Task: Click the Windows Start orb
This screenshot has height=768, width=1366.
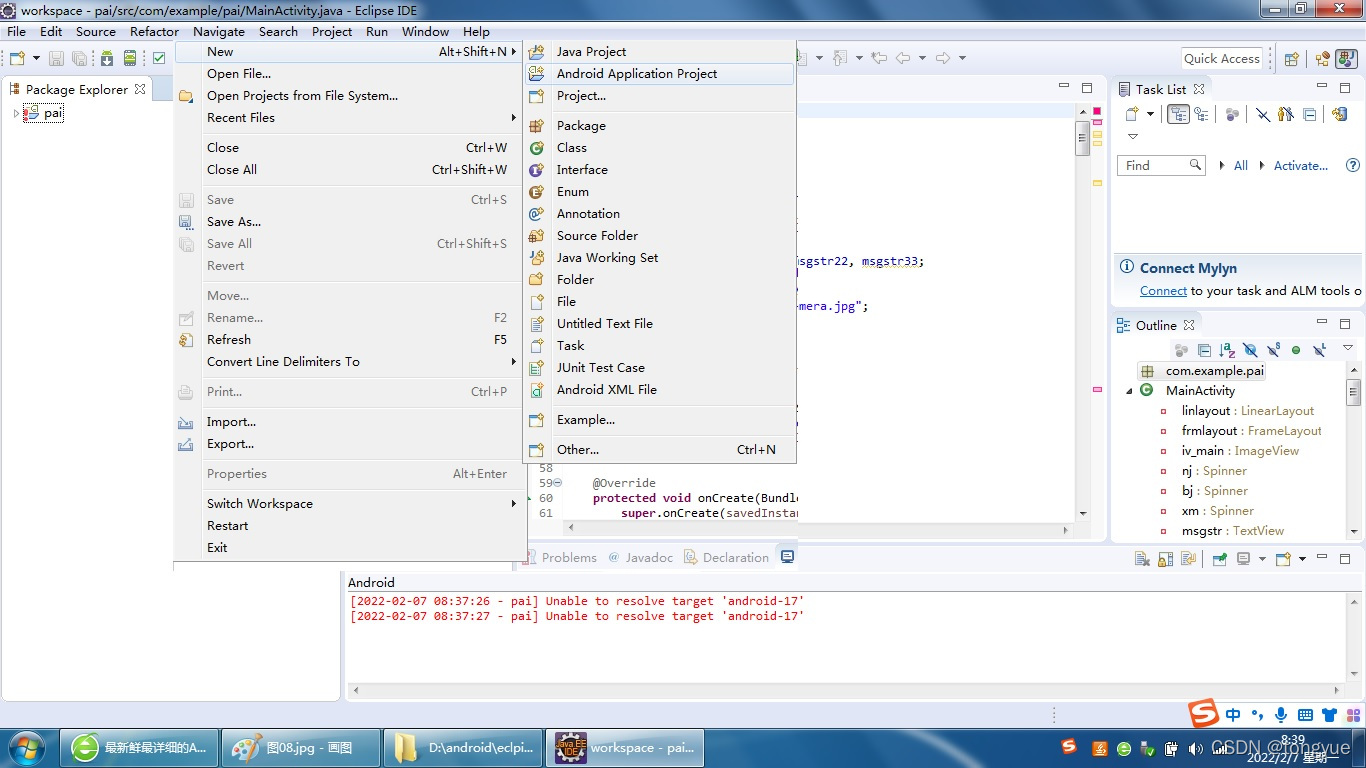Action: tap(27, 747)
